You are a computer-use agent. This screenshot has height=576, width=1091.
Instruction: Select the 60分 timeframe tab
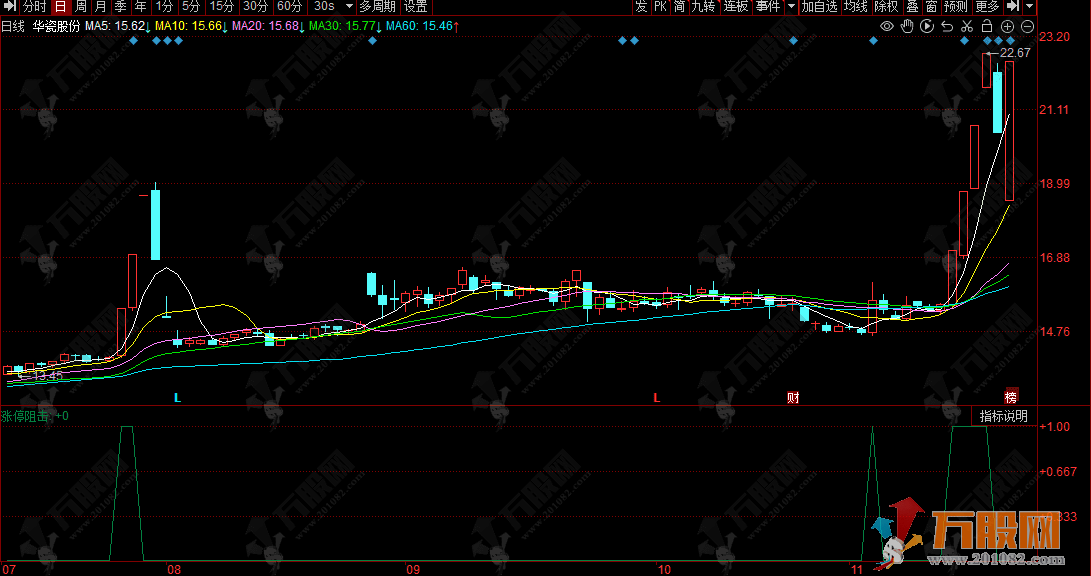pyautogui.click(x=289, y=7)
